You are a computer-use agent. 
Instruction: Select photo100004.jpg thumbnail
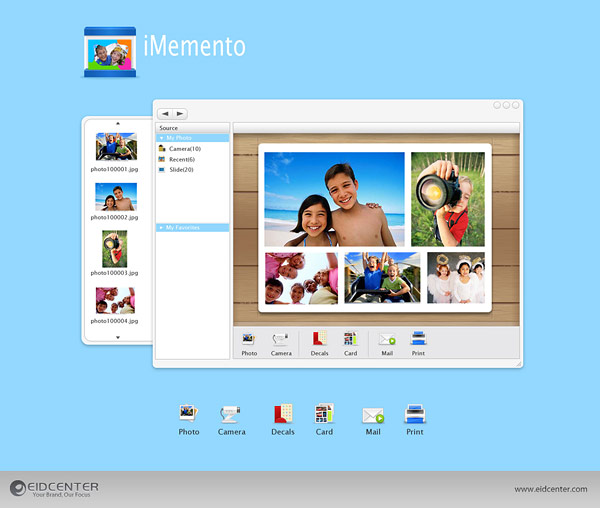tap(115, 301)
